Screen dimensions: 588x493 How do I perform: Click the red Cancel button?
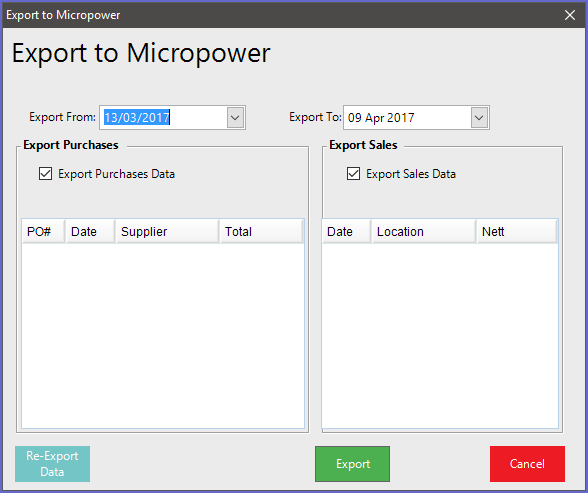(527, 464)
